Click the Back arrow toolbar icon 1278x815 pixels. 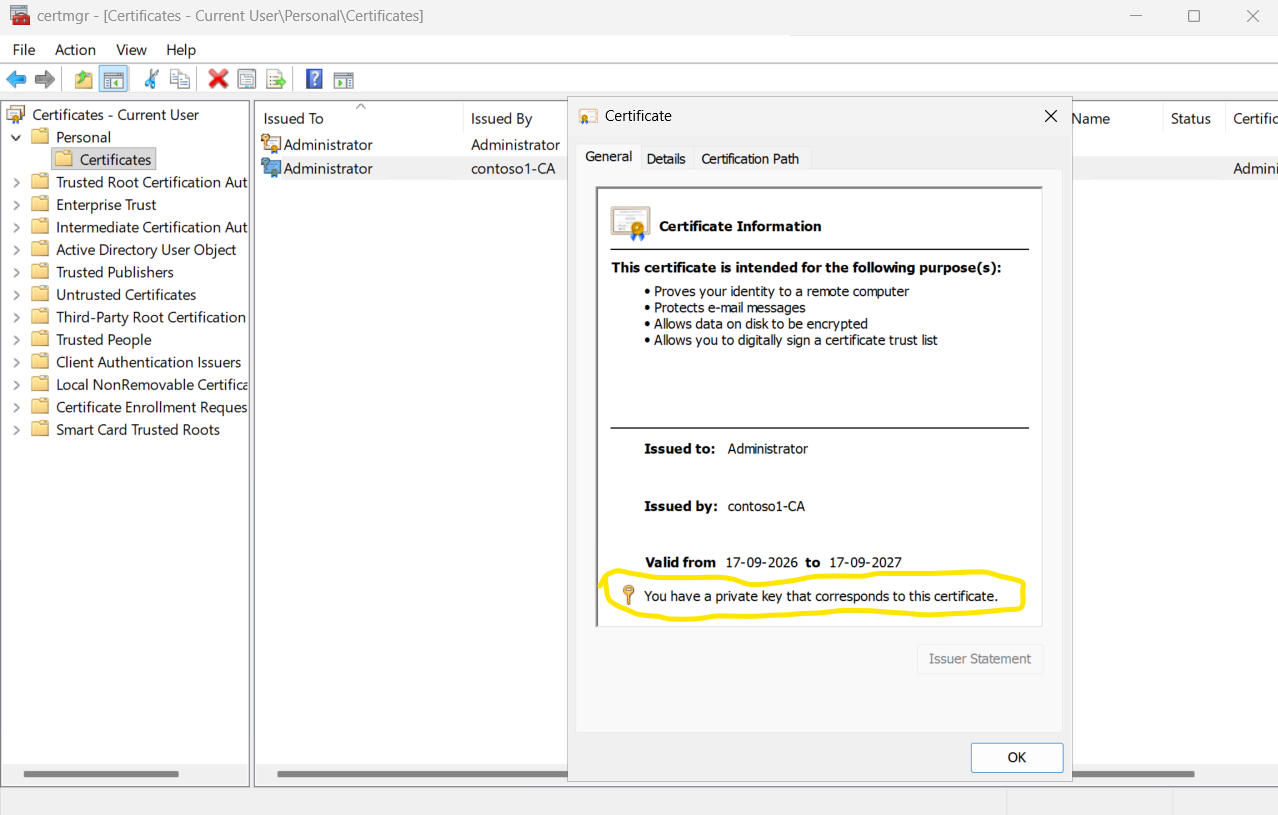point(16,79)
